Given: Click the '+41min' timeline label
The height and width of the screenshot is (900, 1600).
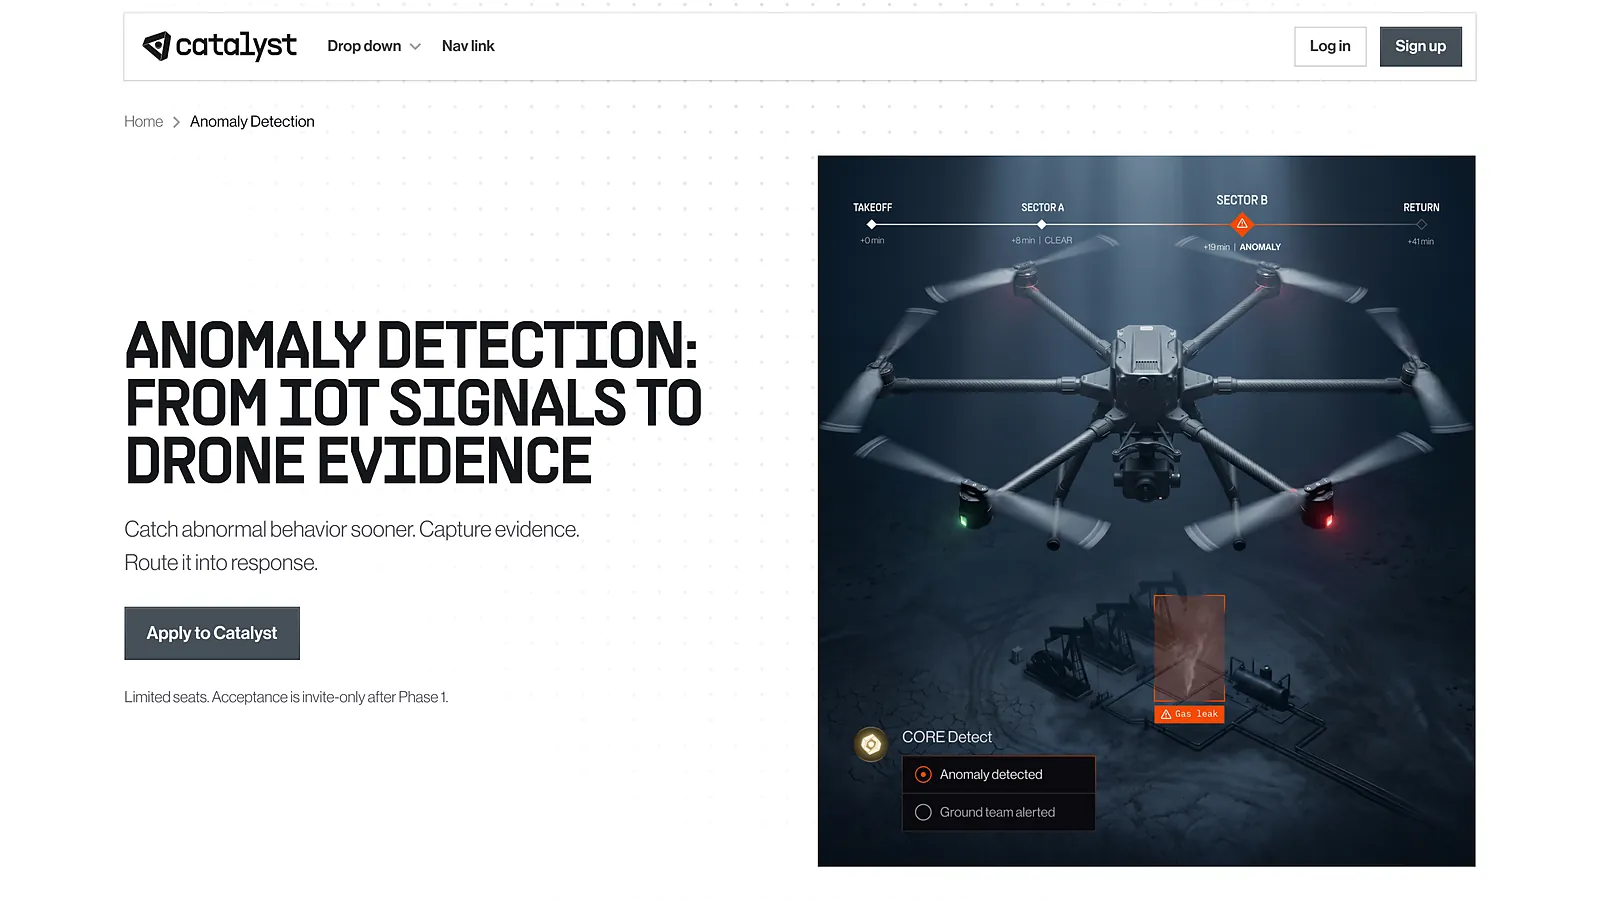Looking at the screenshot, I should pos(1421,242).
